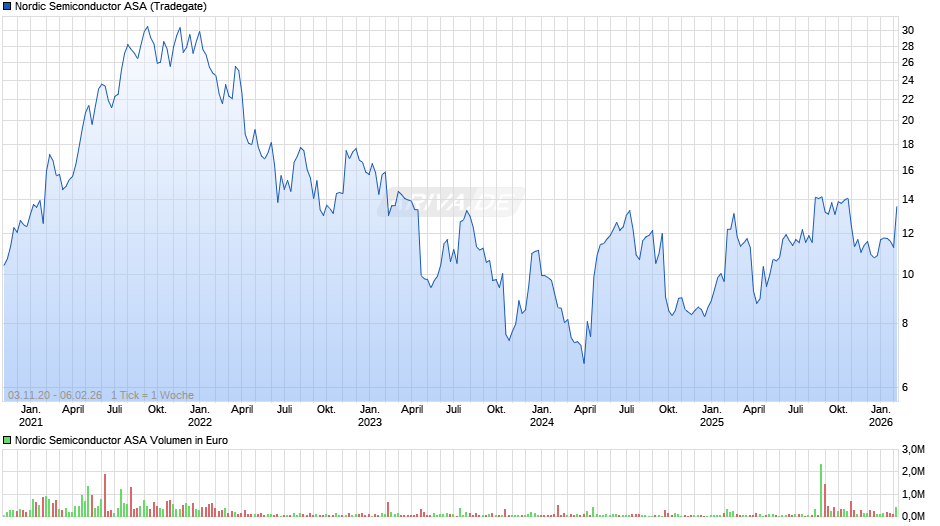Click the price axis value 18
The width and height of the screenshot is (940, 526).
tap(908, 145)
